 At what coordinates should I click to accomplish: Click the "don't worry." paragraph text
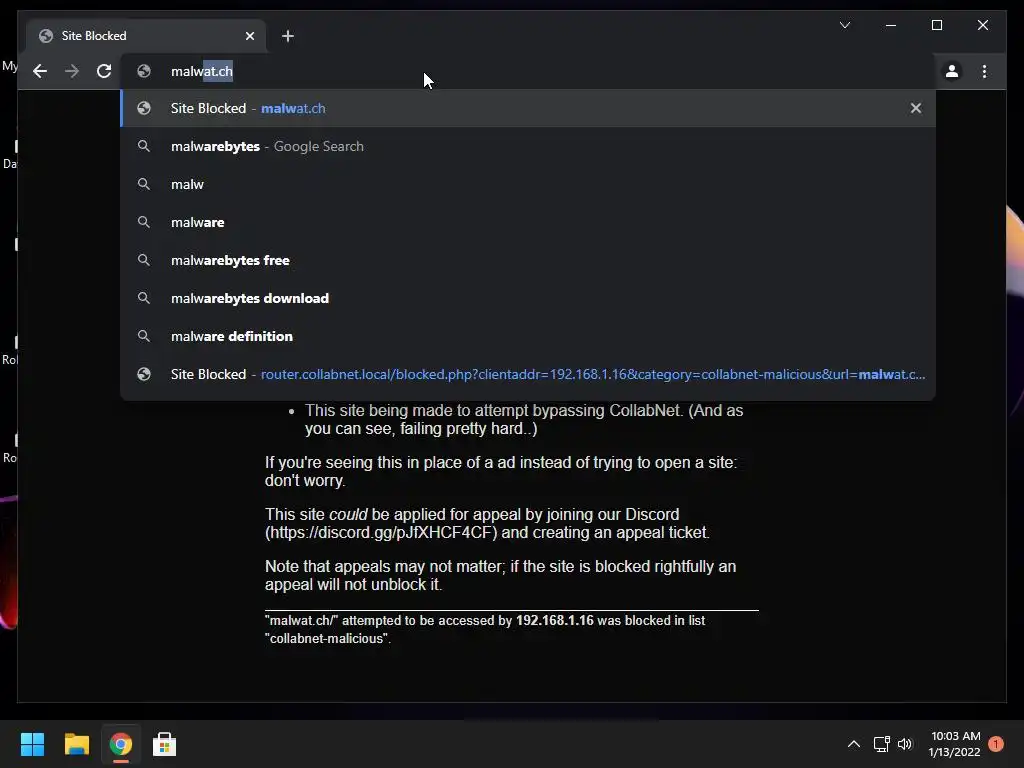point(305,481)
